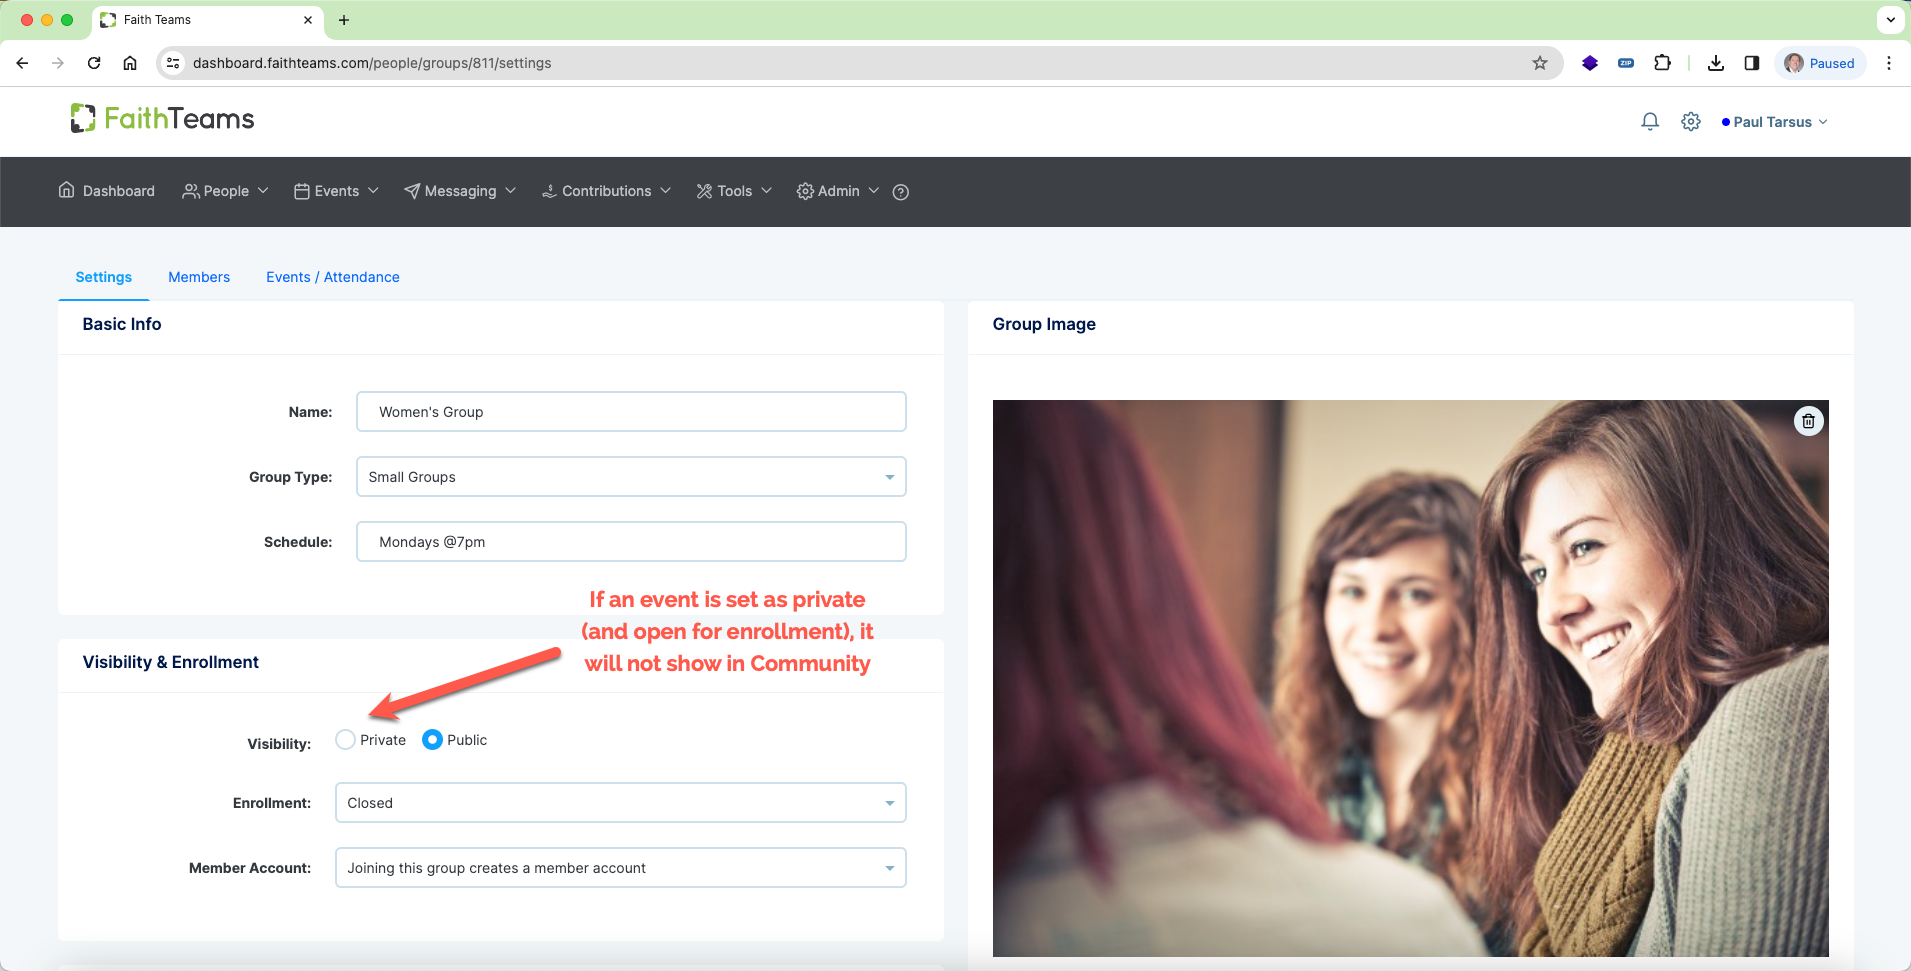Click the group image photo
The image size is (1911, 971).
[x=1410, y=678]
